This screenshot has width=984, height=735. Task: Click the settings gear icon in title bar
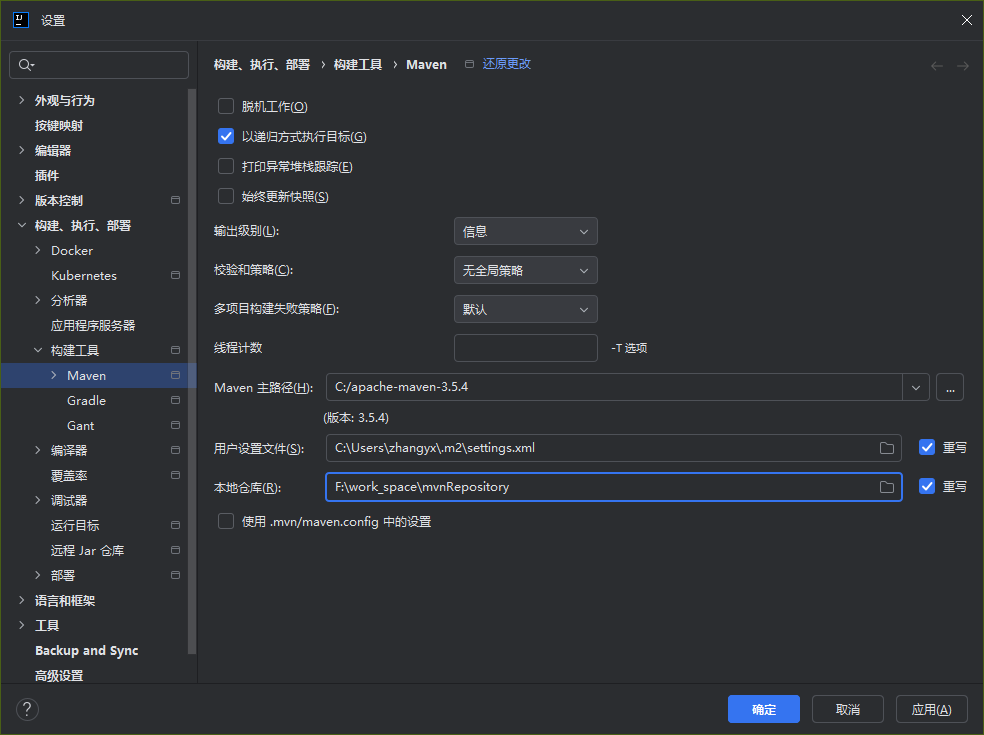click(x=20, y=19)
